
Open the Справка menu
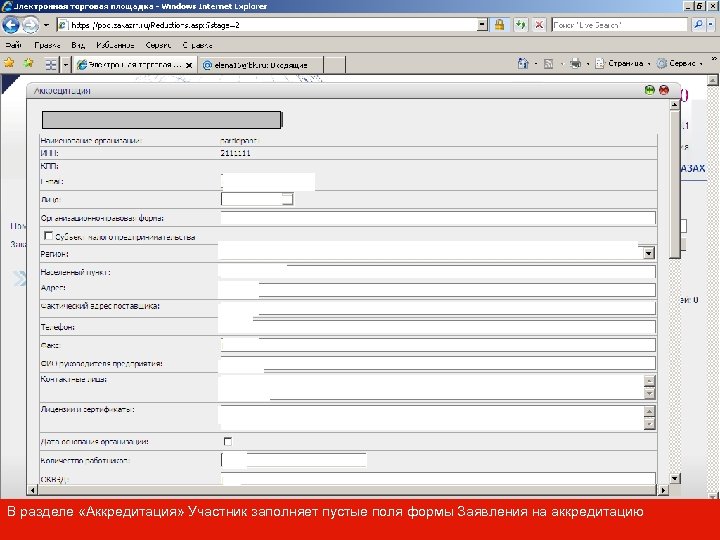tap(197, 45)
